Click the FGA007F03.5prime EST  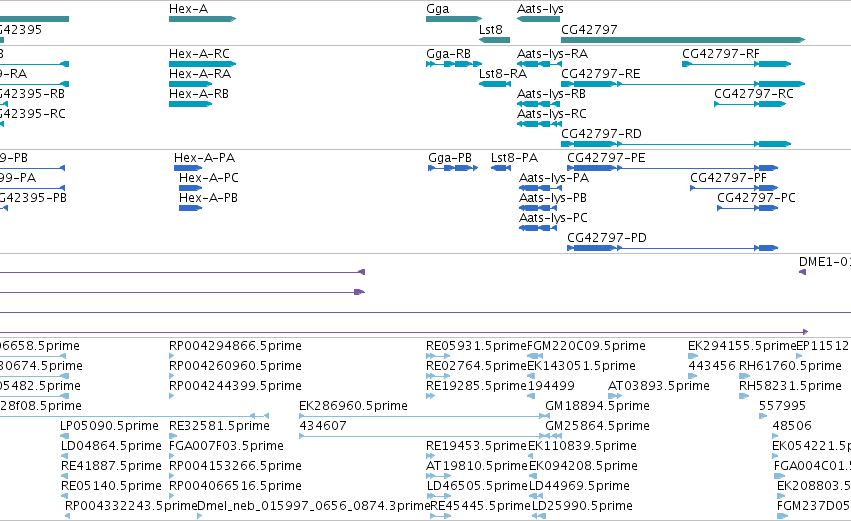tap(172, 456)
